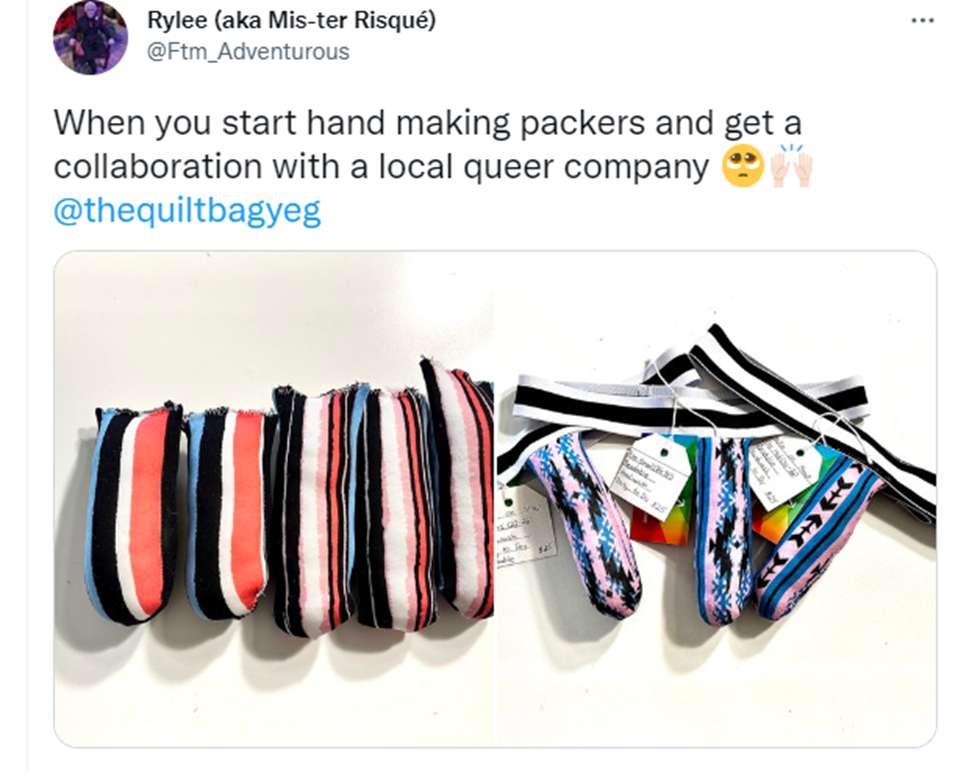Click the tweet text starting "When you start"

click(428, 144)
